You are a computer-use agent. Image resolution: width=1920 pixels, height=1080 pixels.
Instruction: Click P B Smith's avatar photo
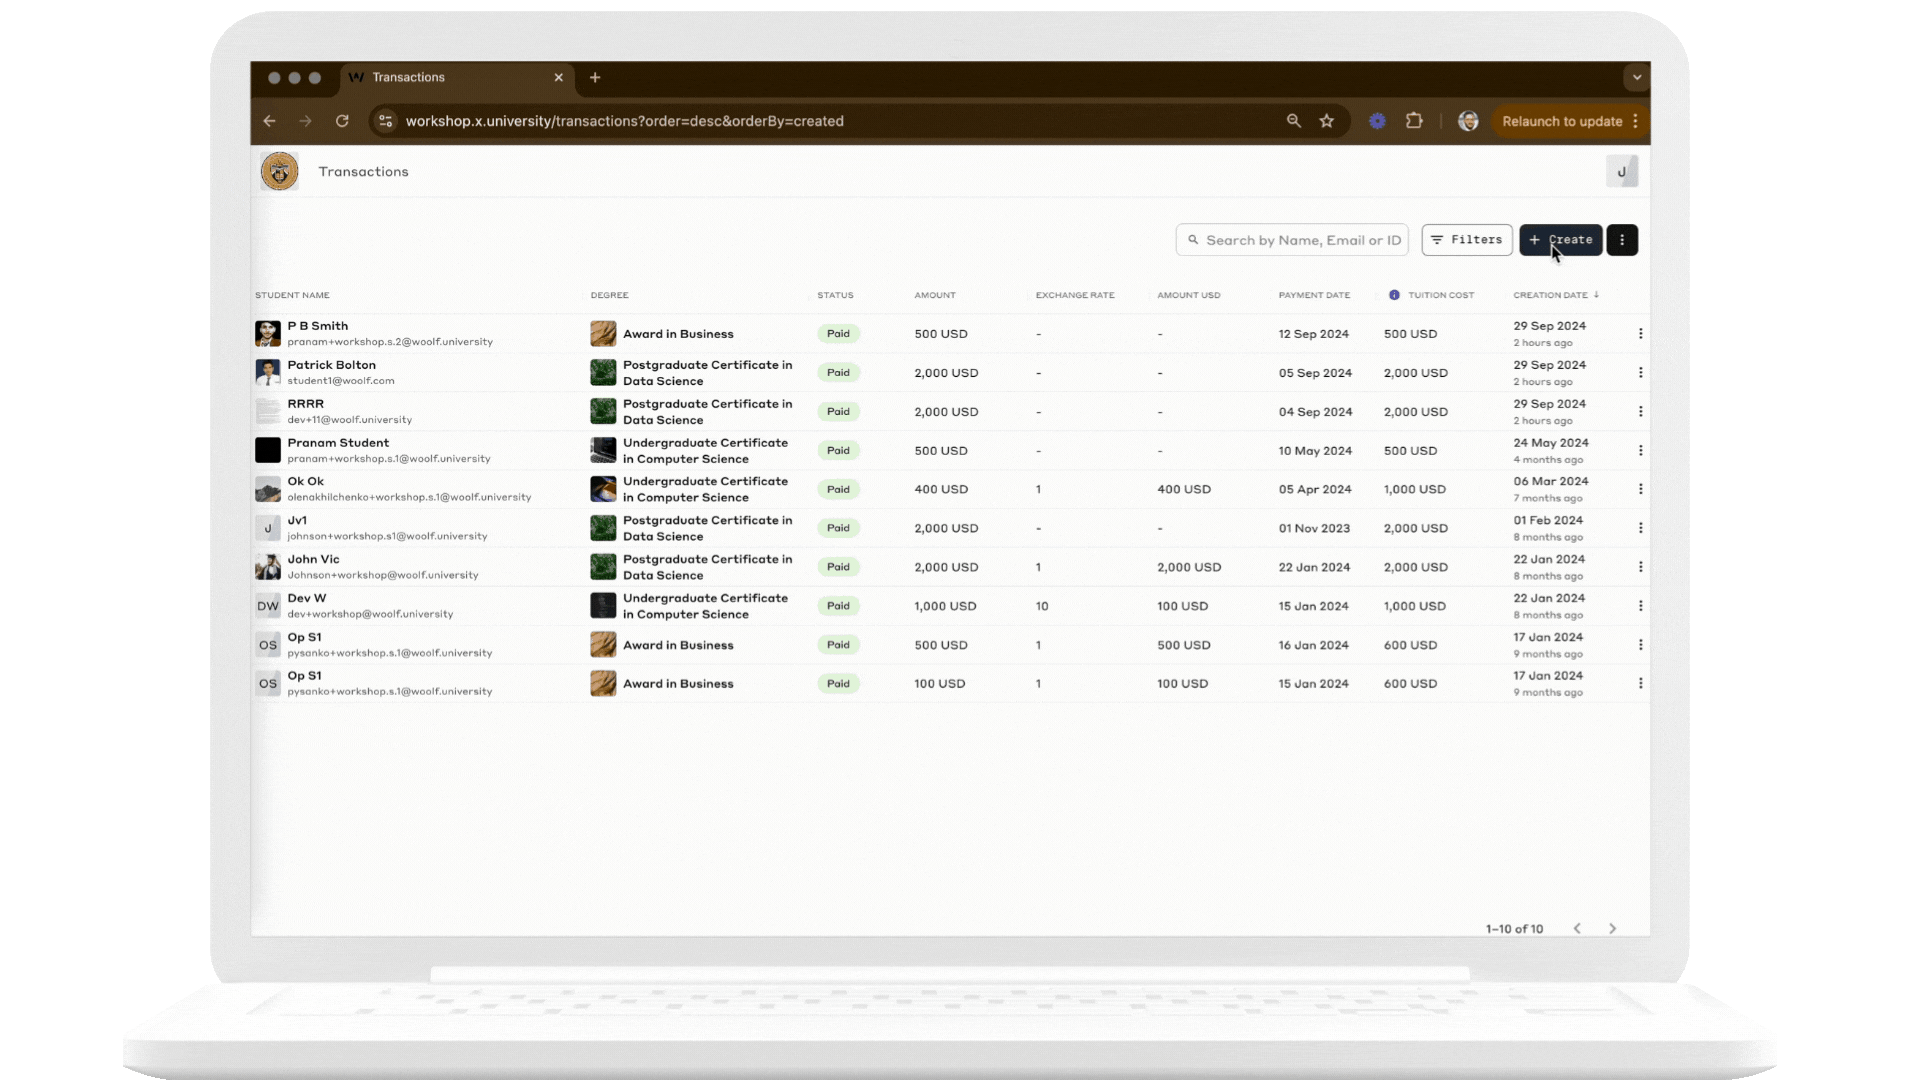(268, 334)
